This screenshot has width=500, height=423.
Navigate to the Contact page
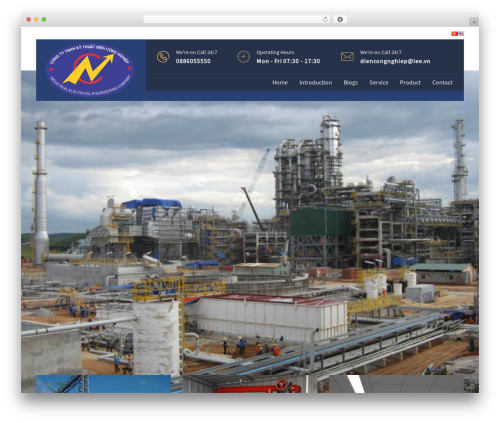442,82
